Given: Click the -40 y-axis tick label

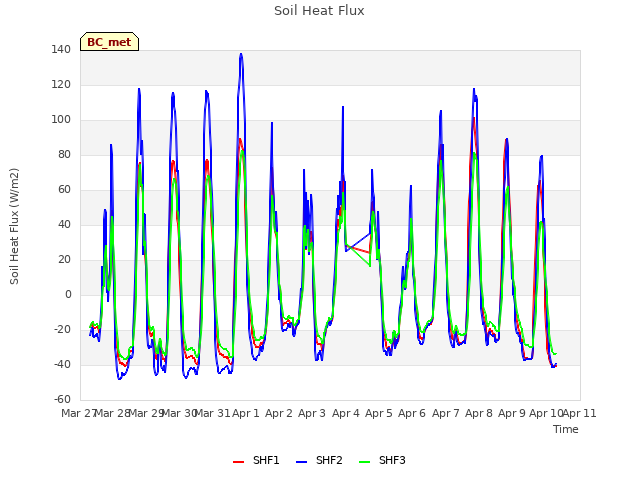Looking at the screenshot, I should [62, 364].
